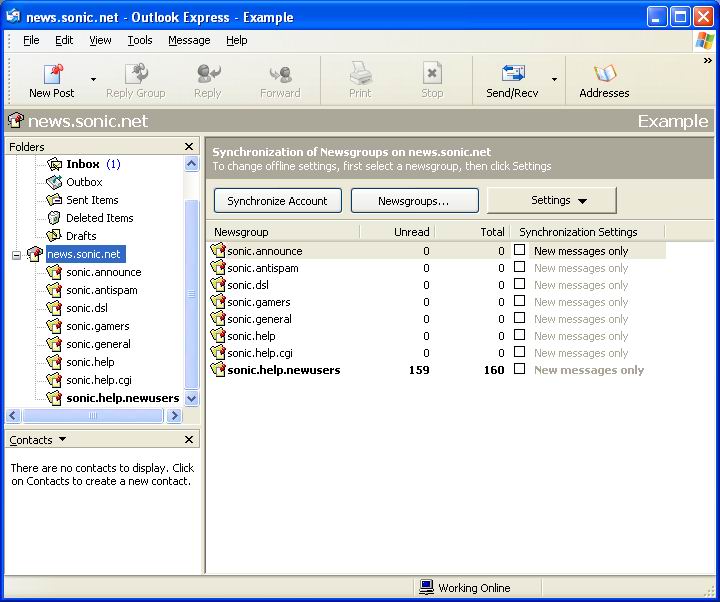Click the Forward toolbar icon
Screen dimensions: 720x602
pos(280,73)
